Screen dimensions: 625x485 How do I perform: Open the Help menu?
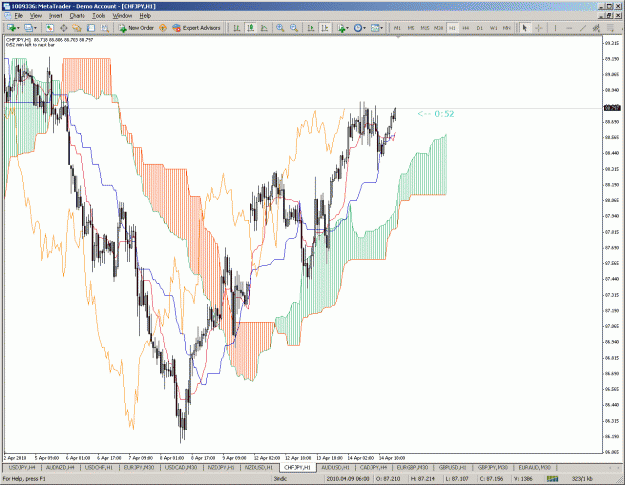click(x=145, y=16)
